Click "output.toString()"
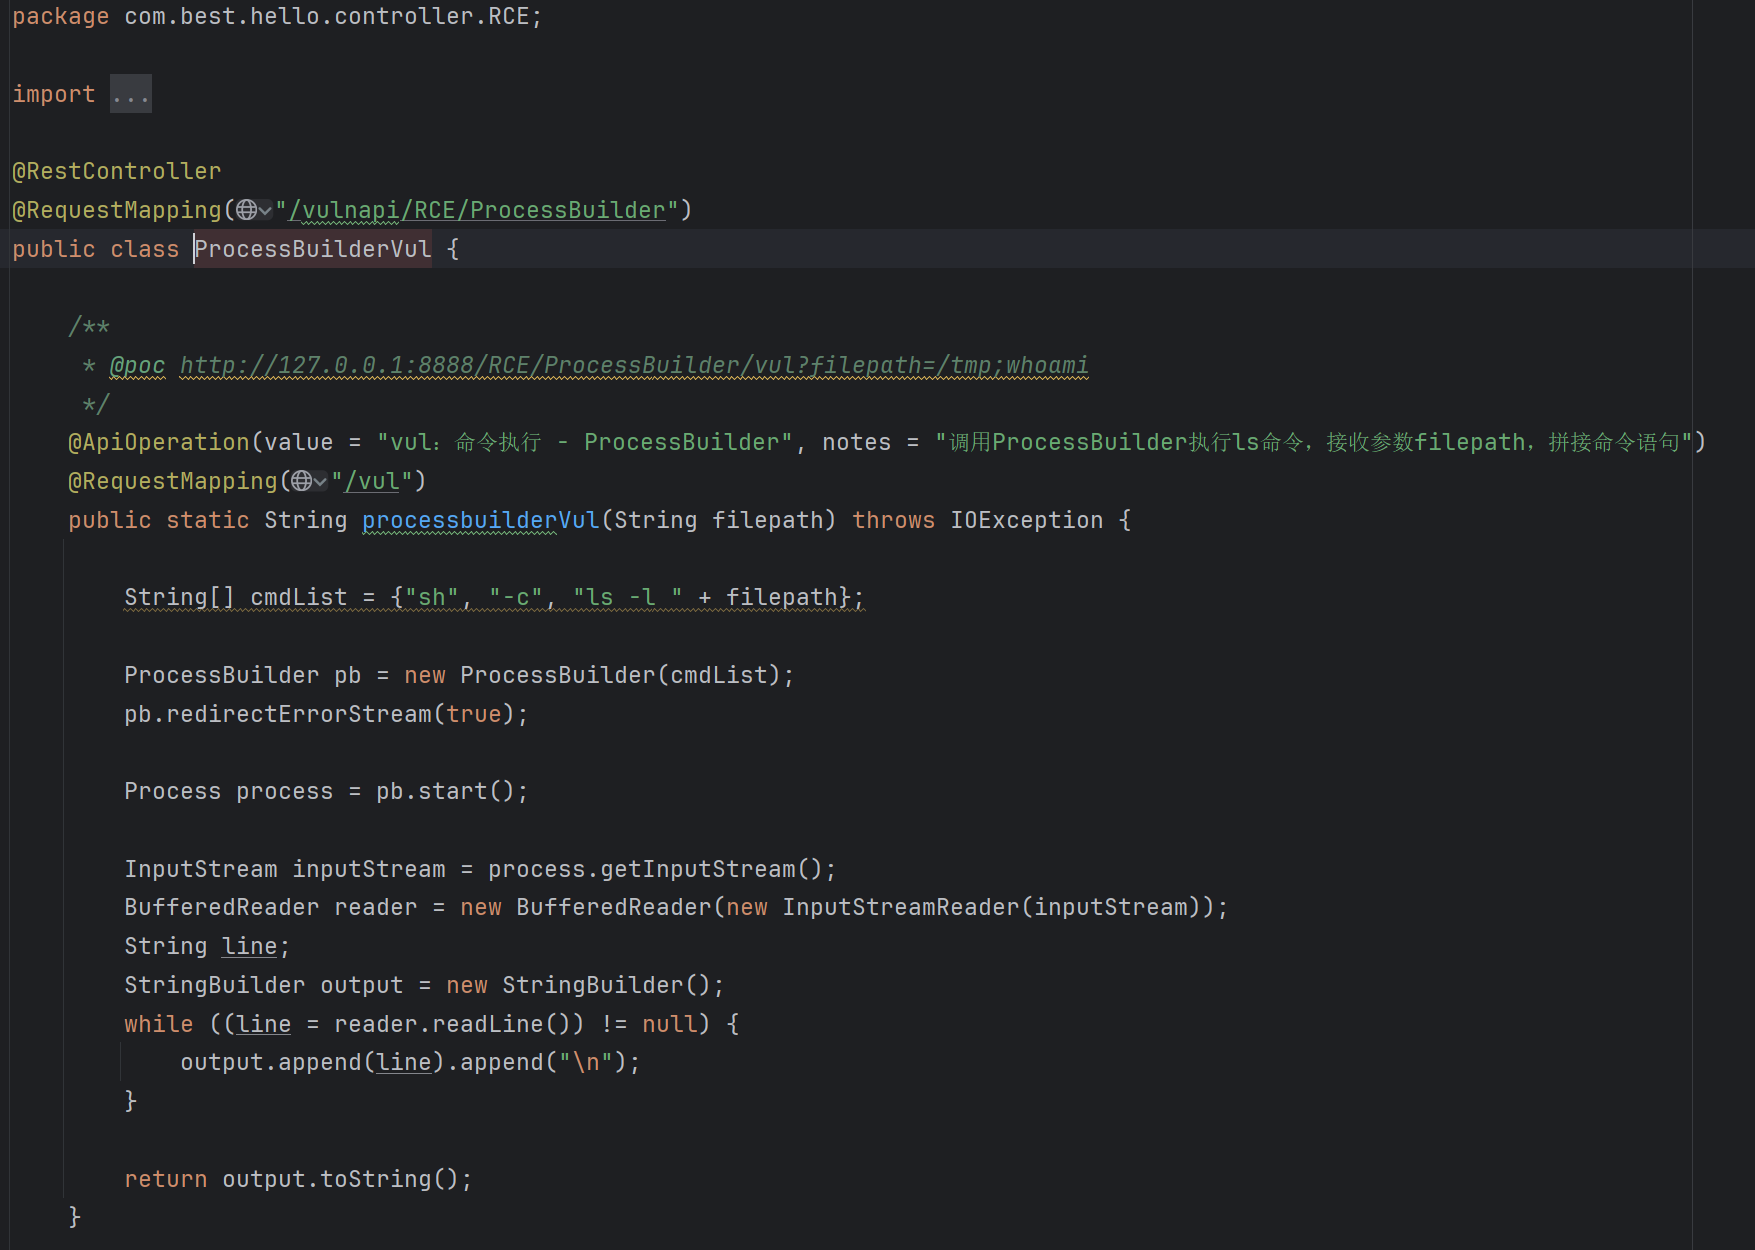This screenshot has width=1755, height=1250. (x=340, y=1179)
